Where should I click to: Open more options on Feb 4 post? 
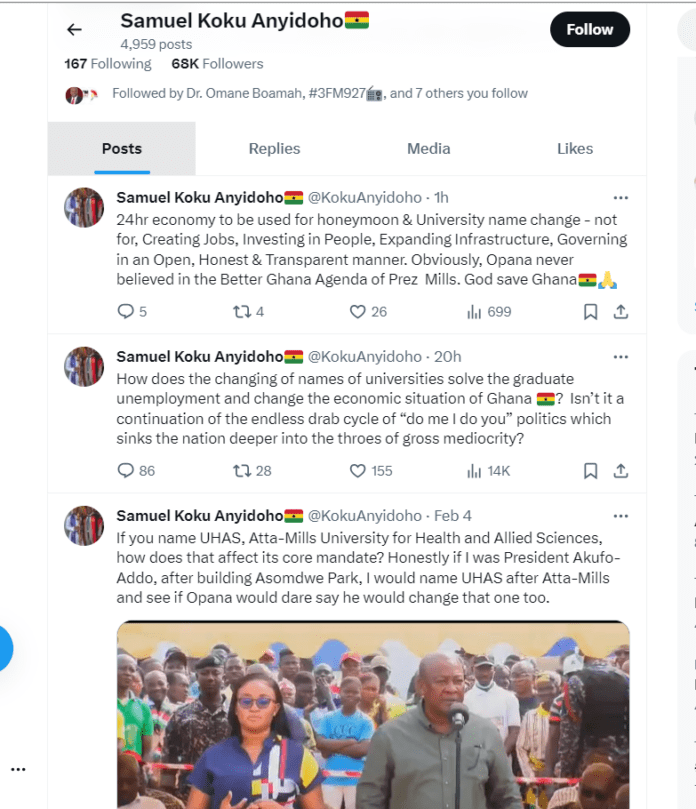620,516
